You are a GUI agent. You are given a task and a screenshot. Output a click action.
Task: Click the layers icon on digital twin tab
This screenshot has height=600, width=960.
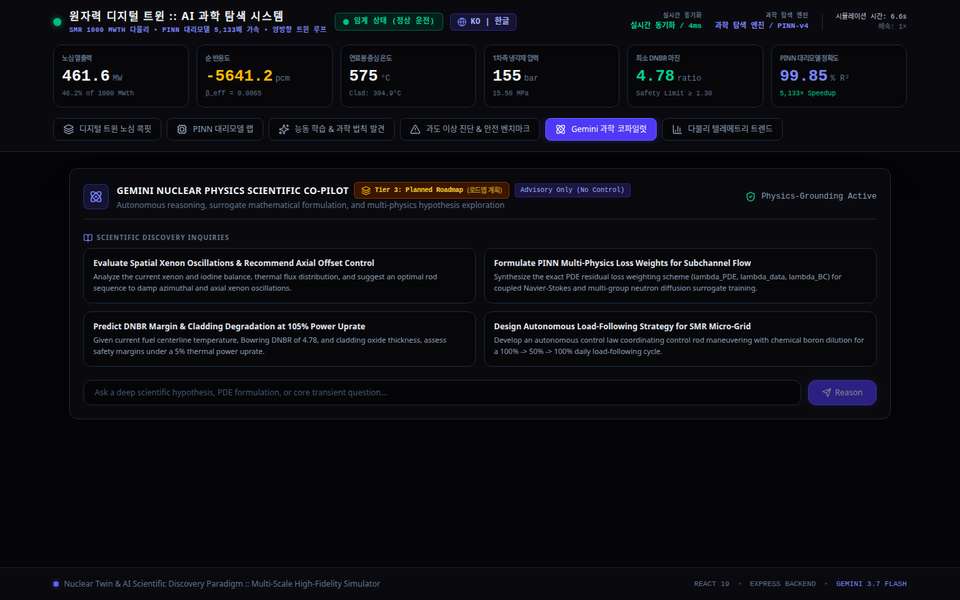pyautogui.click(x=69, y=129)
